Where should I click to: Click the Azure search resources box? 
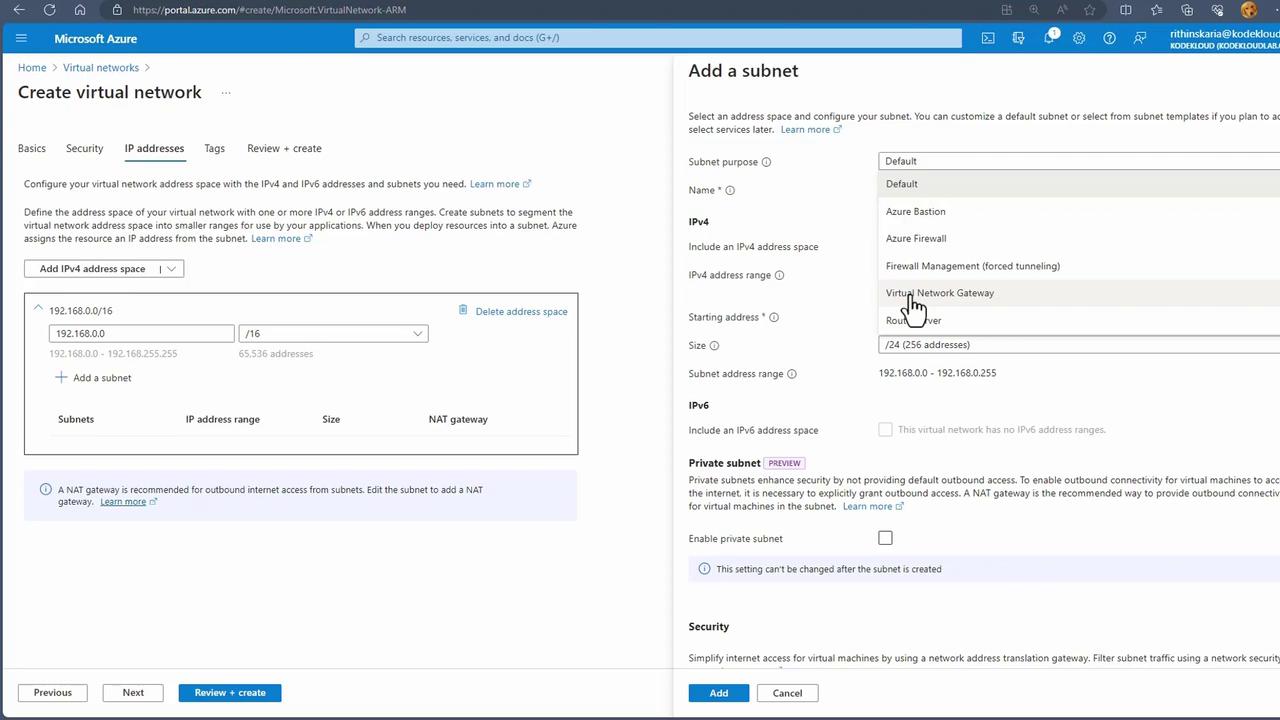point(658,38)
